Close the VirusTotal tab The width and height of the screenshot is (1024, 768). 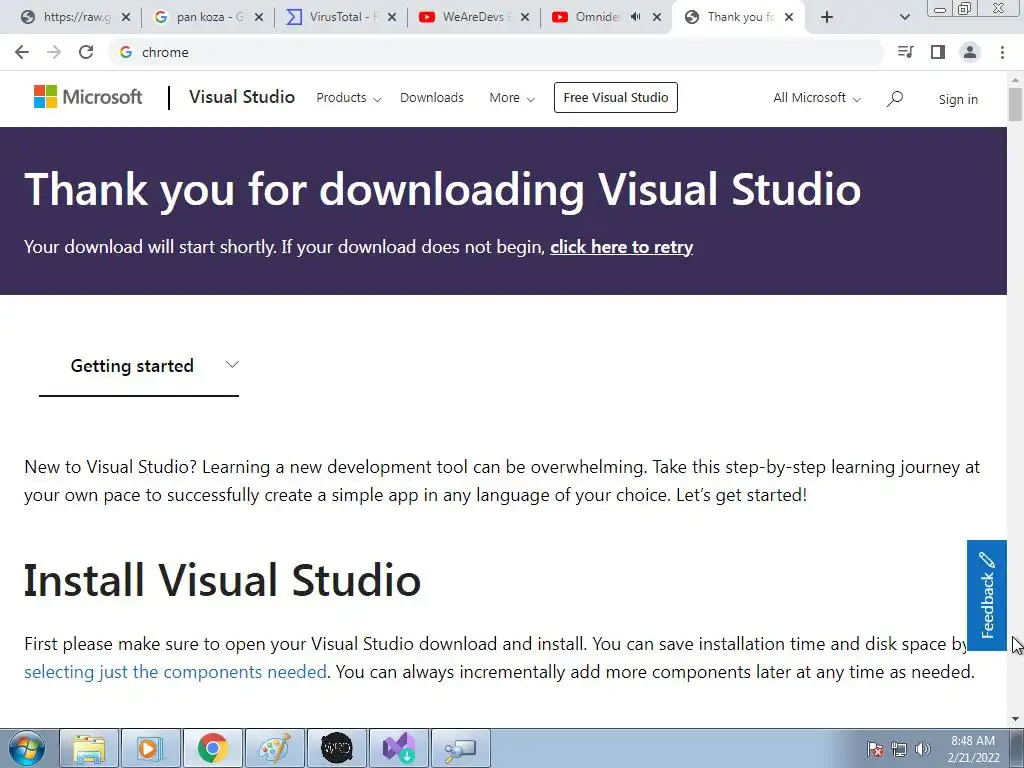click(x=392, y=17)
